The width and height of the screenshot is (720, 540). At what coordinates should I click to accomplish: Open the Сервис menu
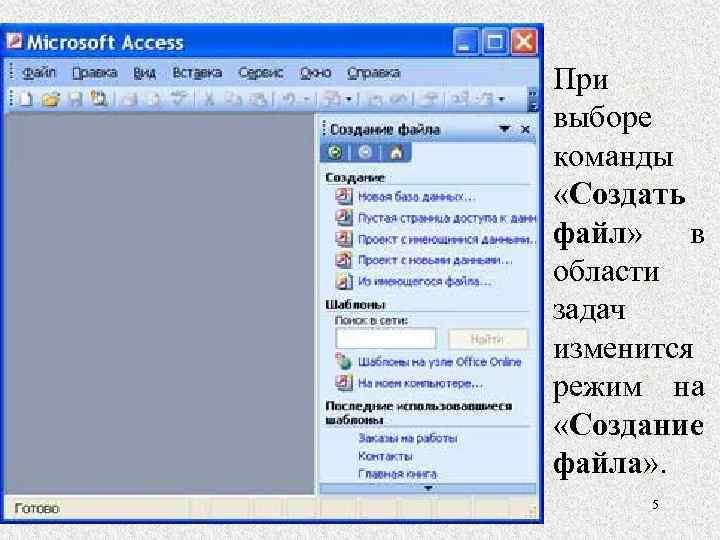260,73
